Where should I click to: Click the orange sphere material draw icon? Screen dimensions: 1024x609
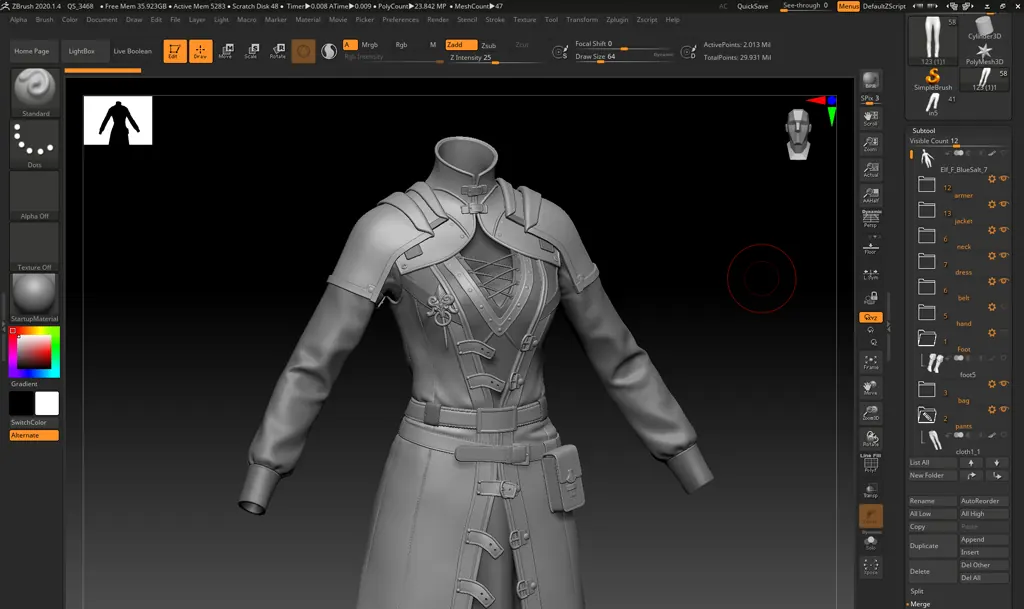[303, 51]
